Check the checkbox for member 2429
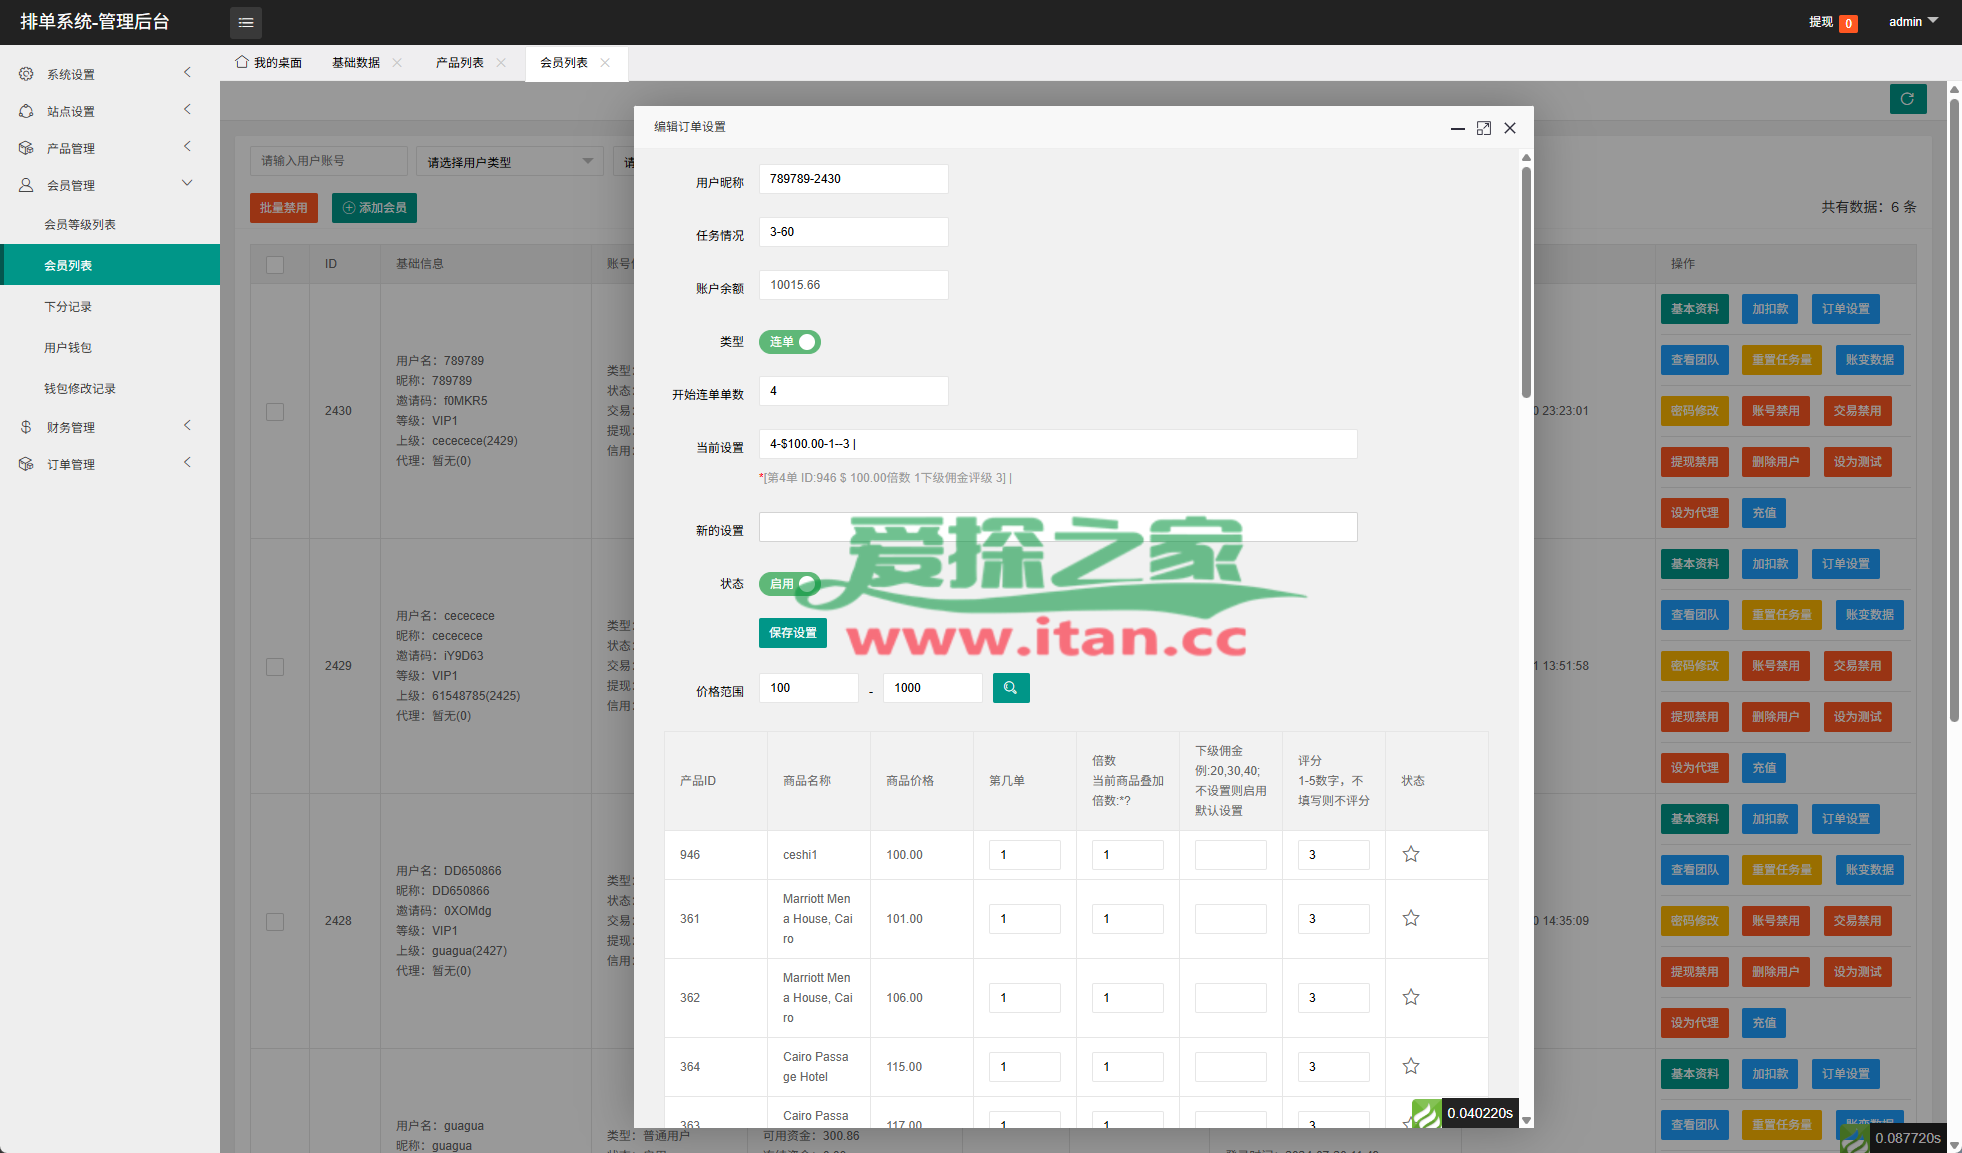The image size is (1962, 1153). [x=275, y=667]
